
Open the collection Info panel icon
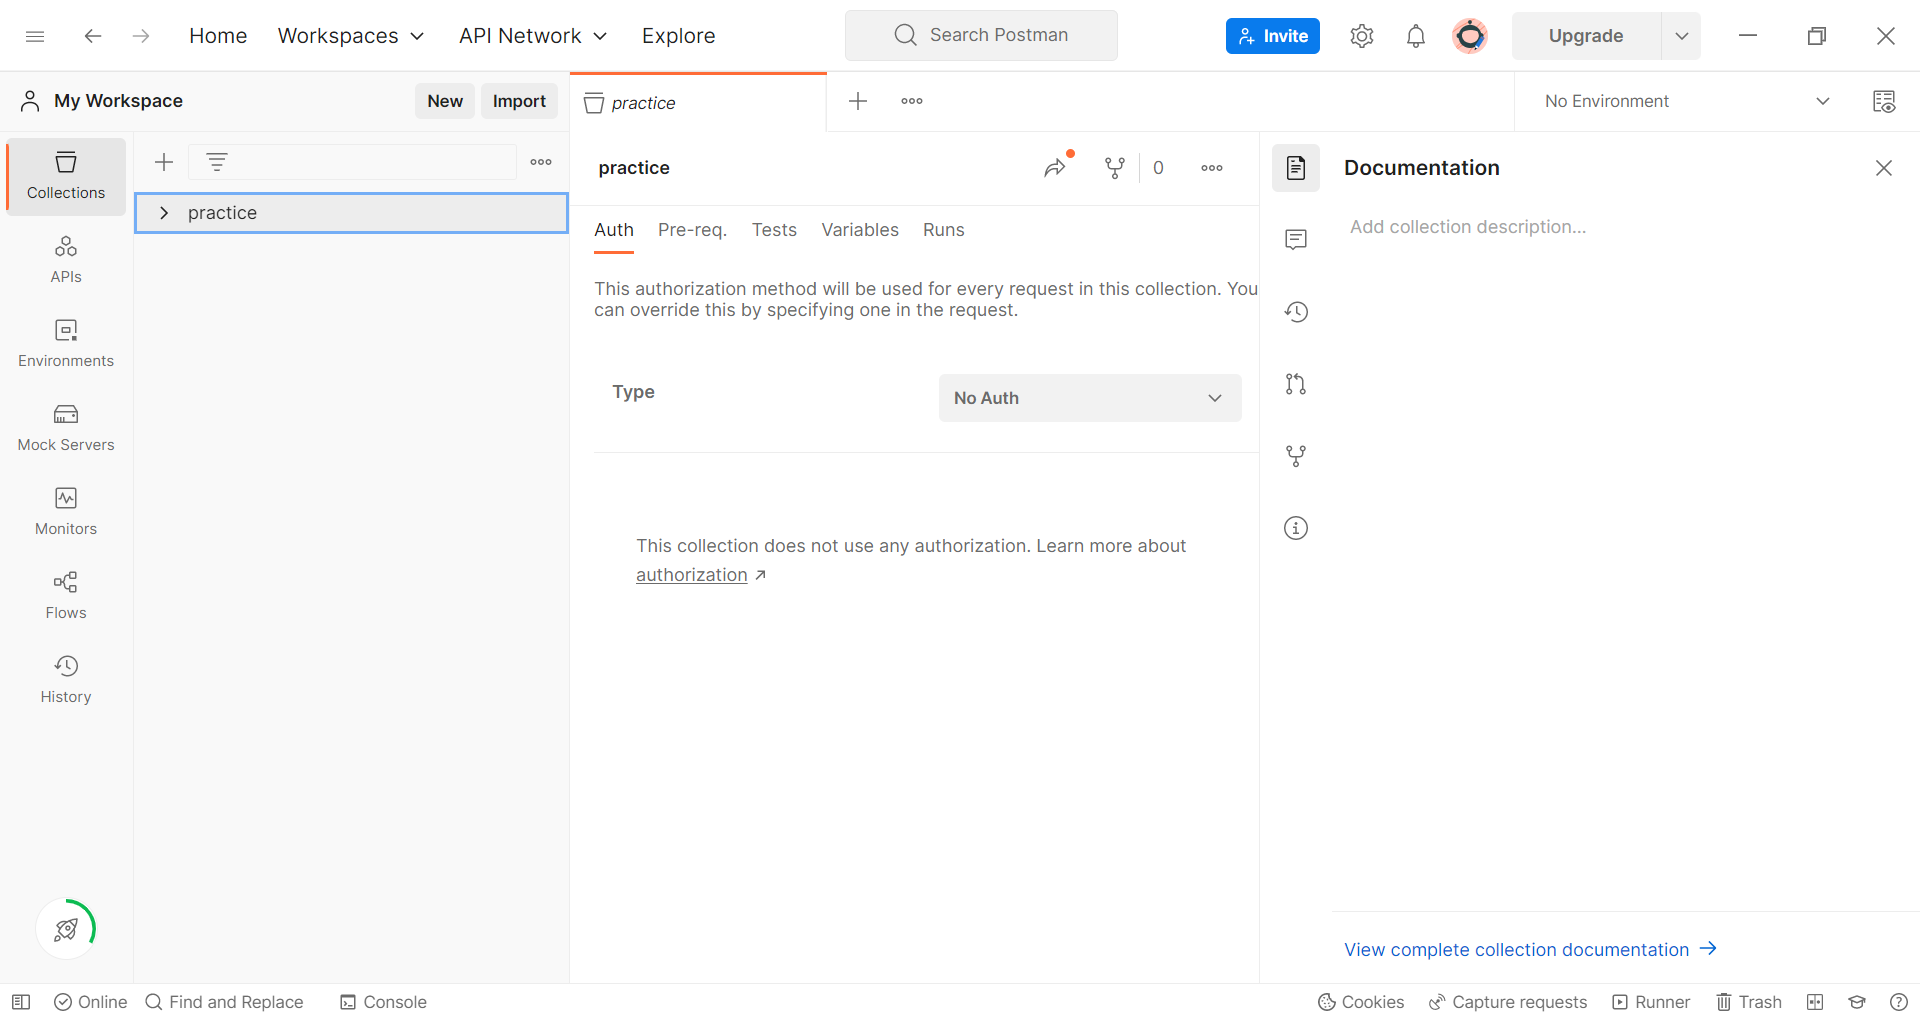tap(1296, 528)
